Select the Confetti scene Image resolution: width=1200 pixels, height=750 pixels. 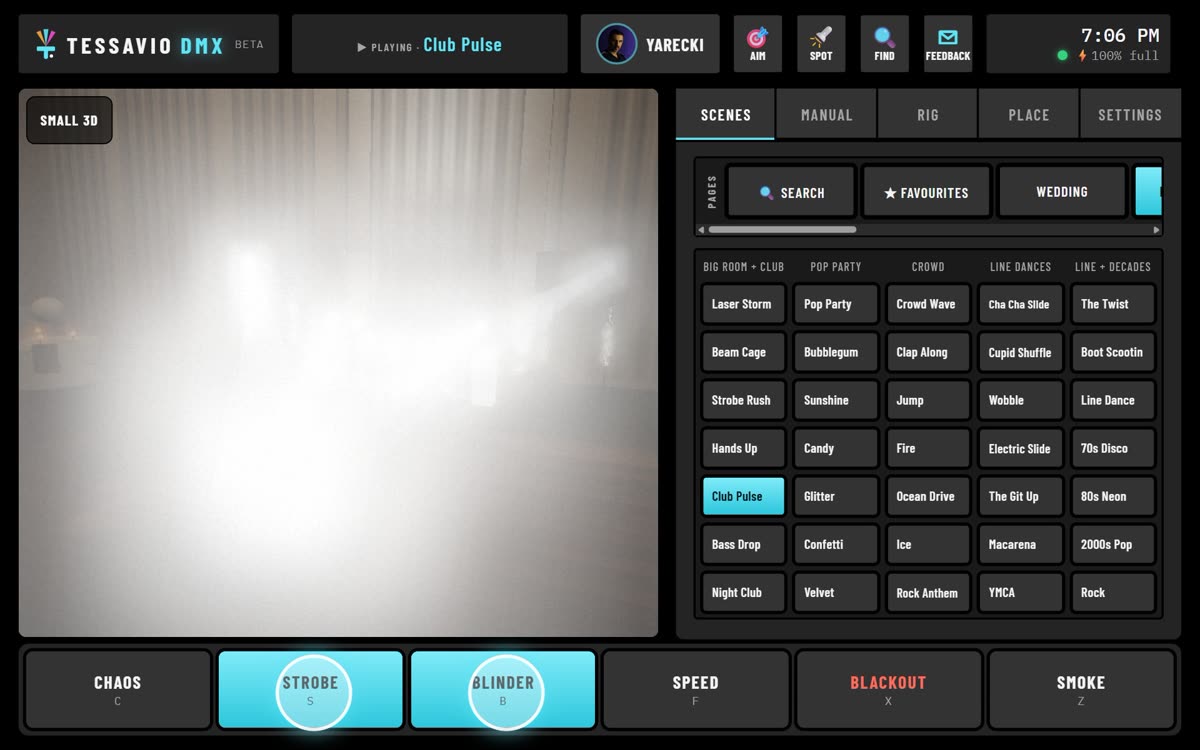(836, 544)
